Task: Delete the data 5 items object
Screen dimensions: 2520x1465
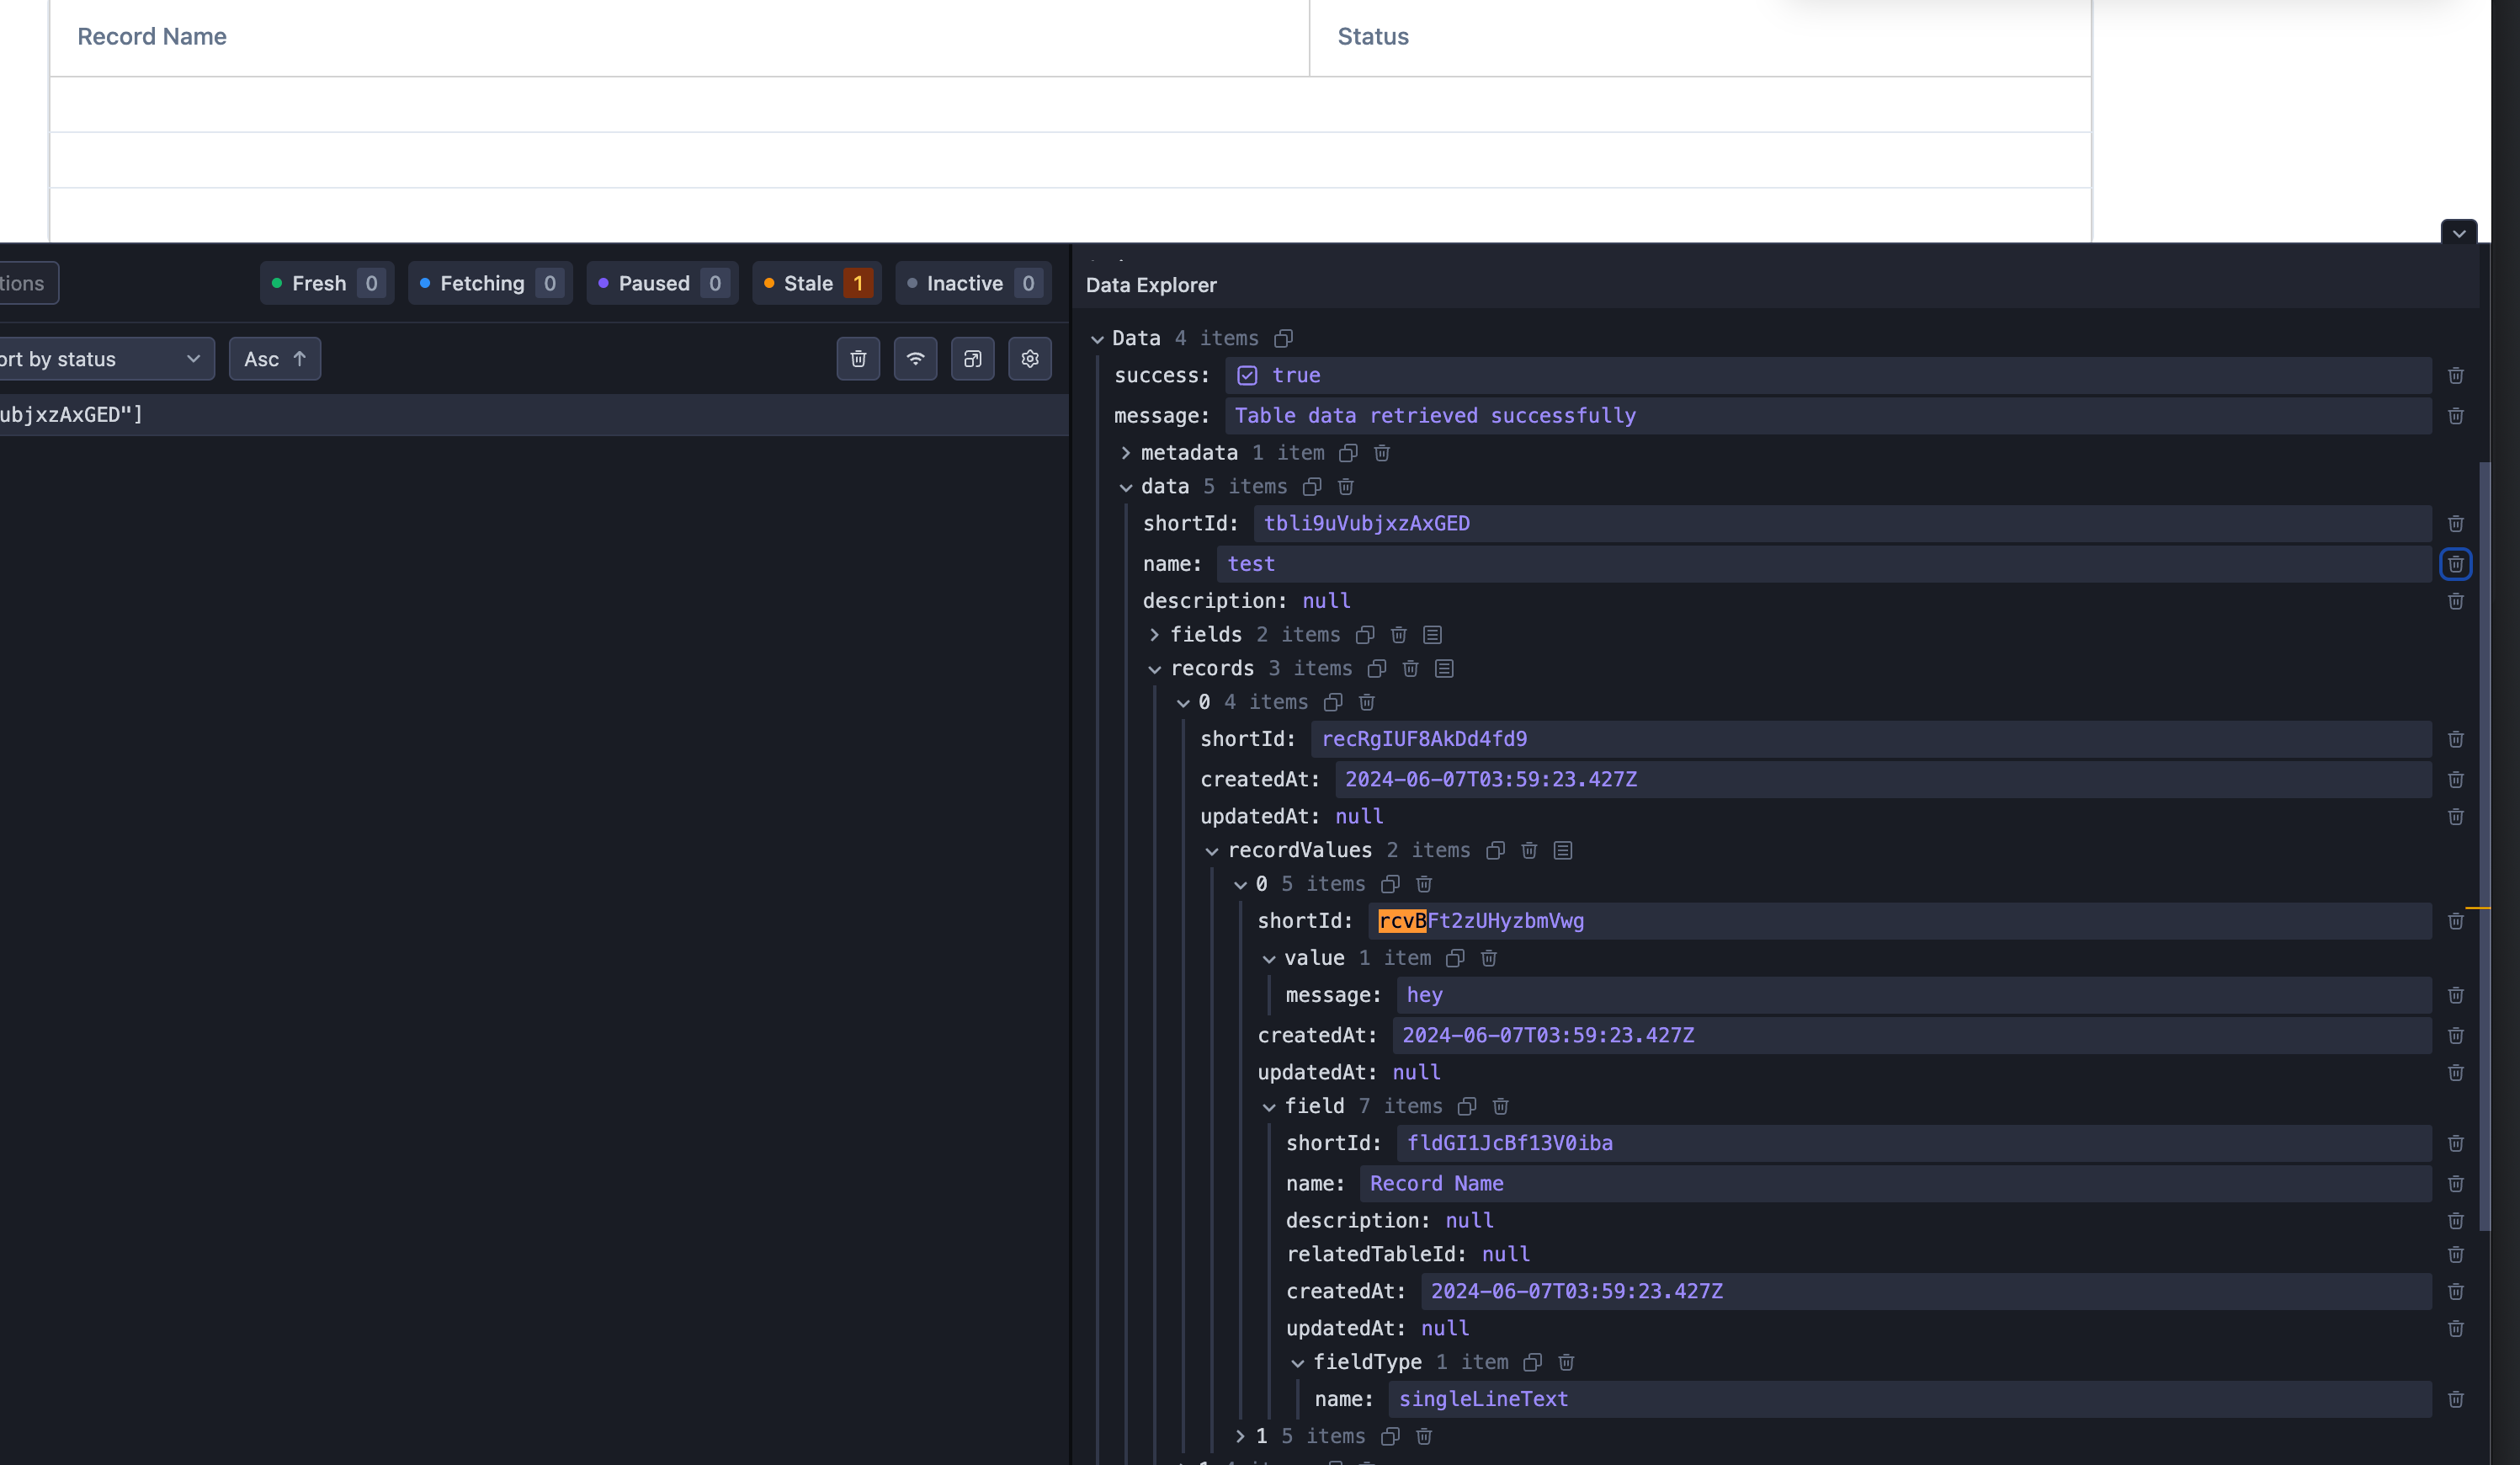Action: point(1346,487)
